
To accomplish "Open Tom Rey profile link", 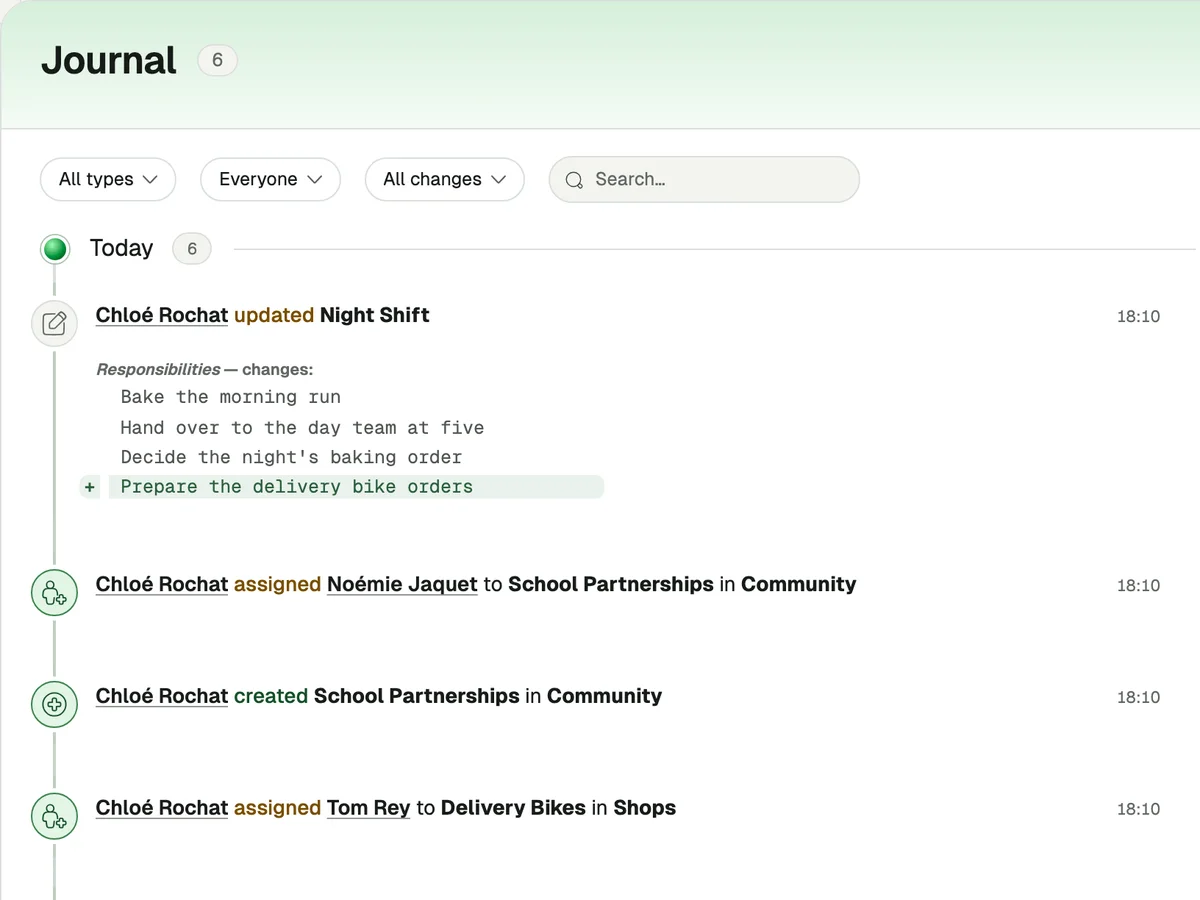I will [368, 808].
